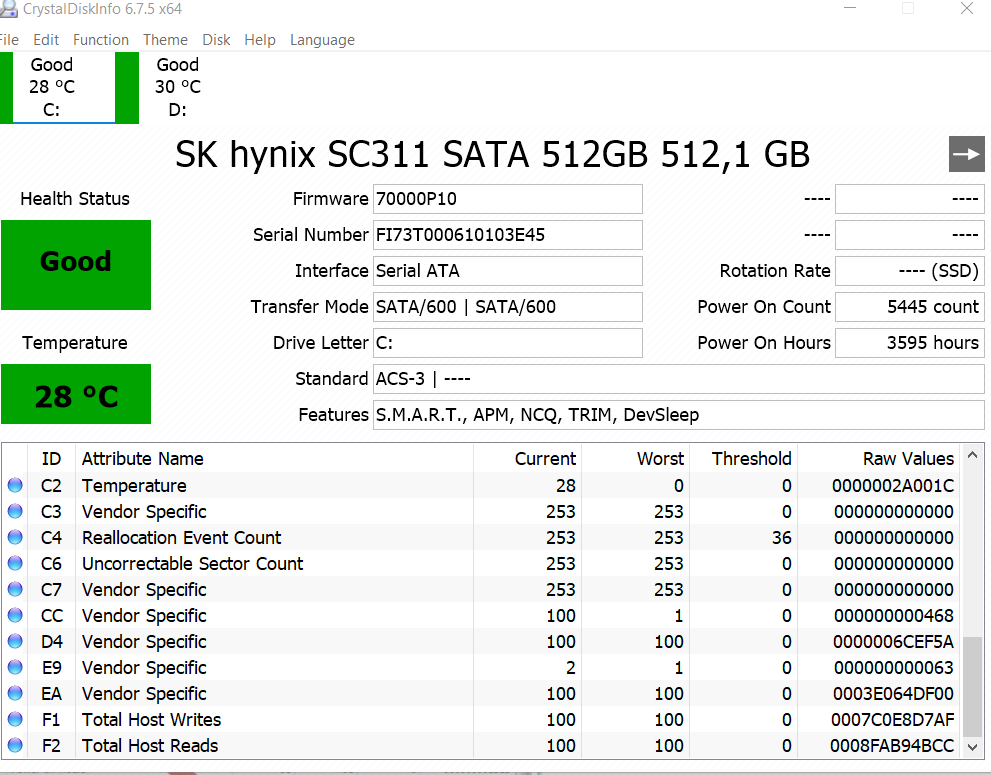This screenshot has width=991, height=775.
Task: Click the Current column header
Action: tap(527, 458)
